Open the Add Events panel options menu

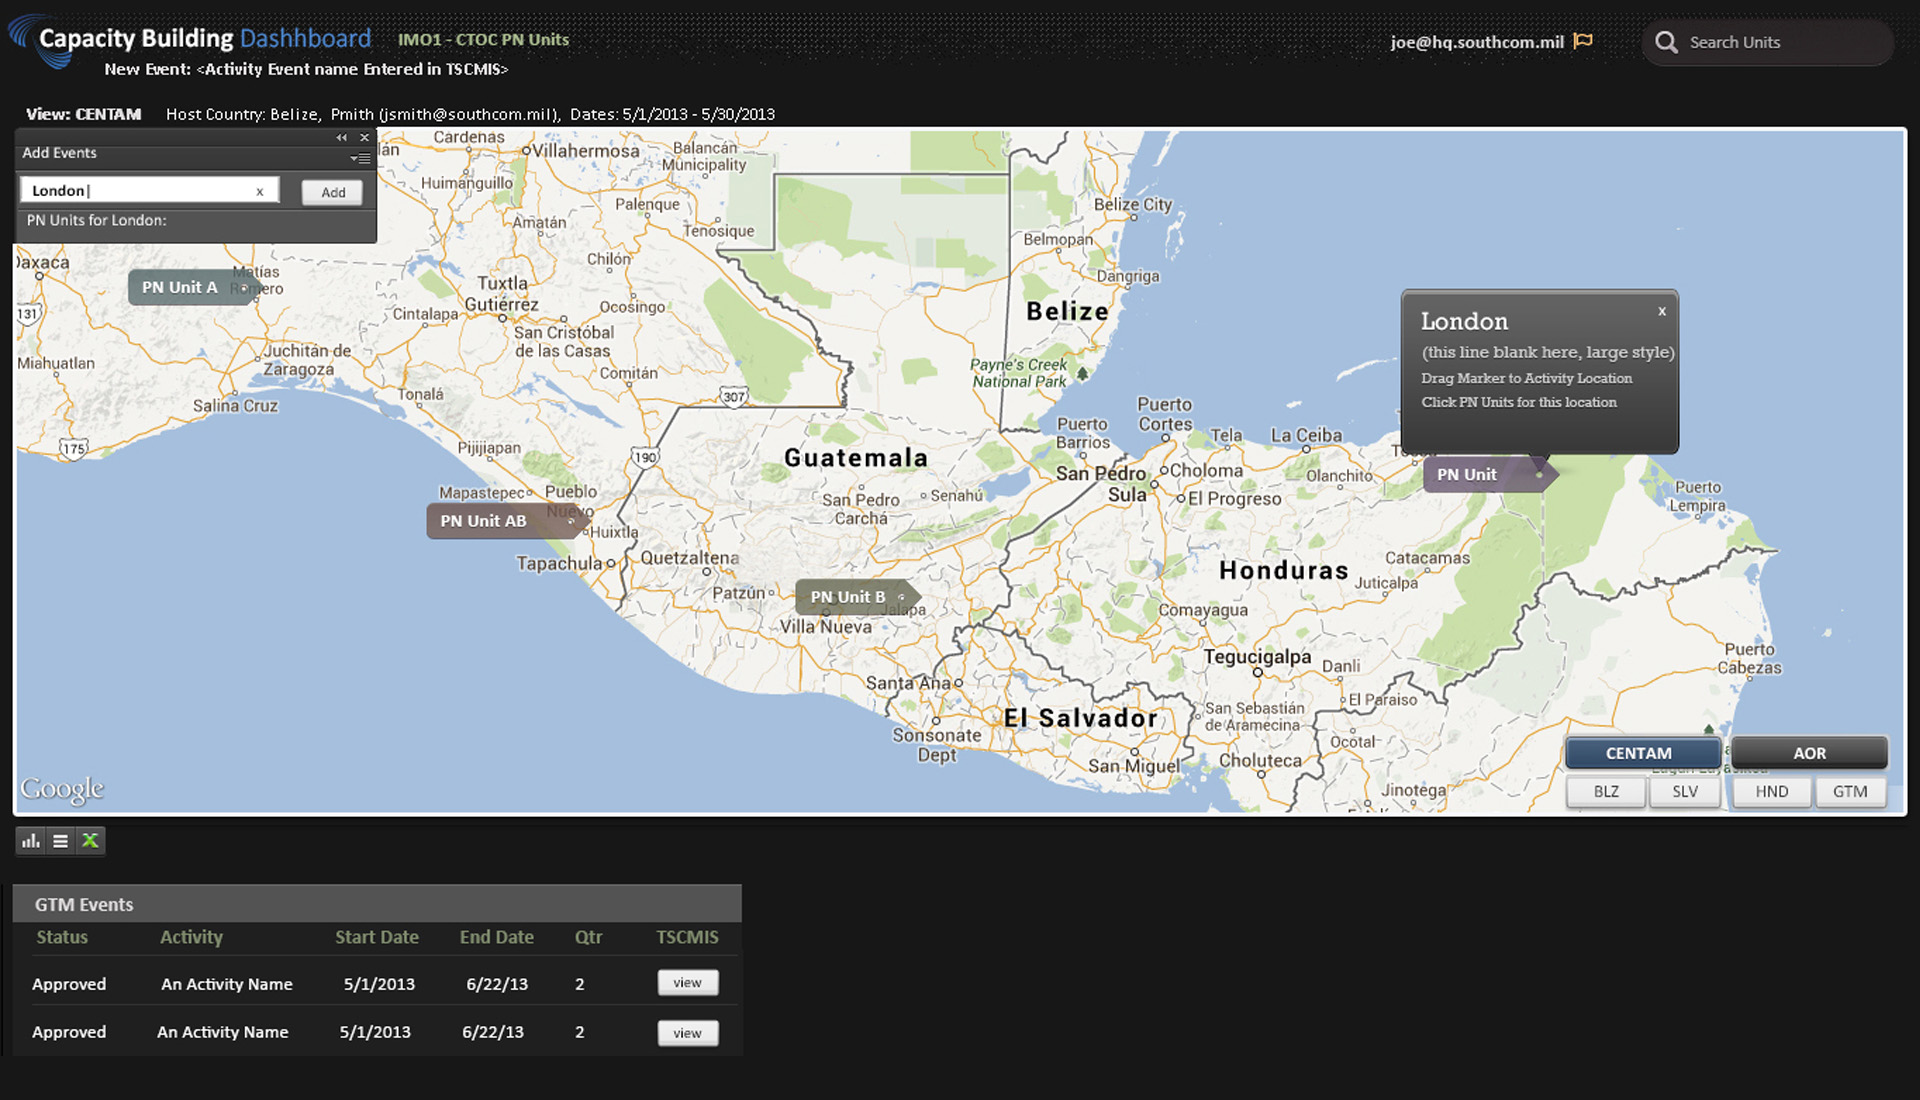[x=361, y=158]
